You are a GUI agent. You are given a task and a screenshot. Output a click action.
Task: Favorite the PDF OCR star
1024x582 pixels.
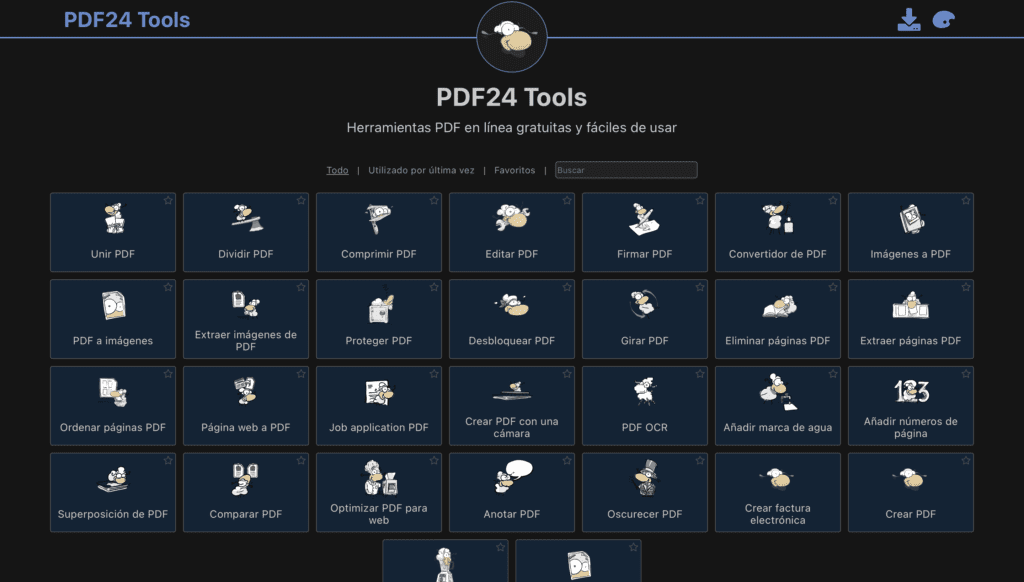700,374
